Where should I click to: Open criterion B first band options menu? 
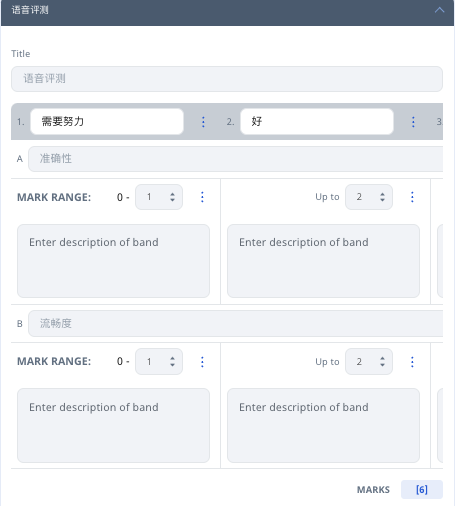(202, 362)
